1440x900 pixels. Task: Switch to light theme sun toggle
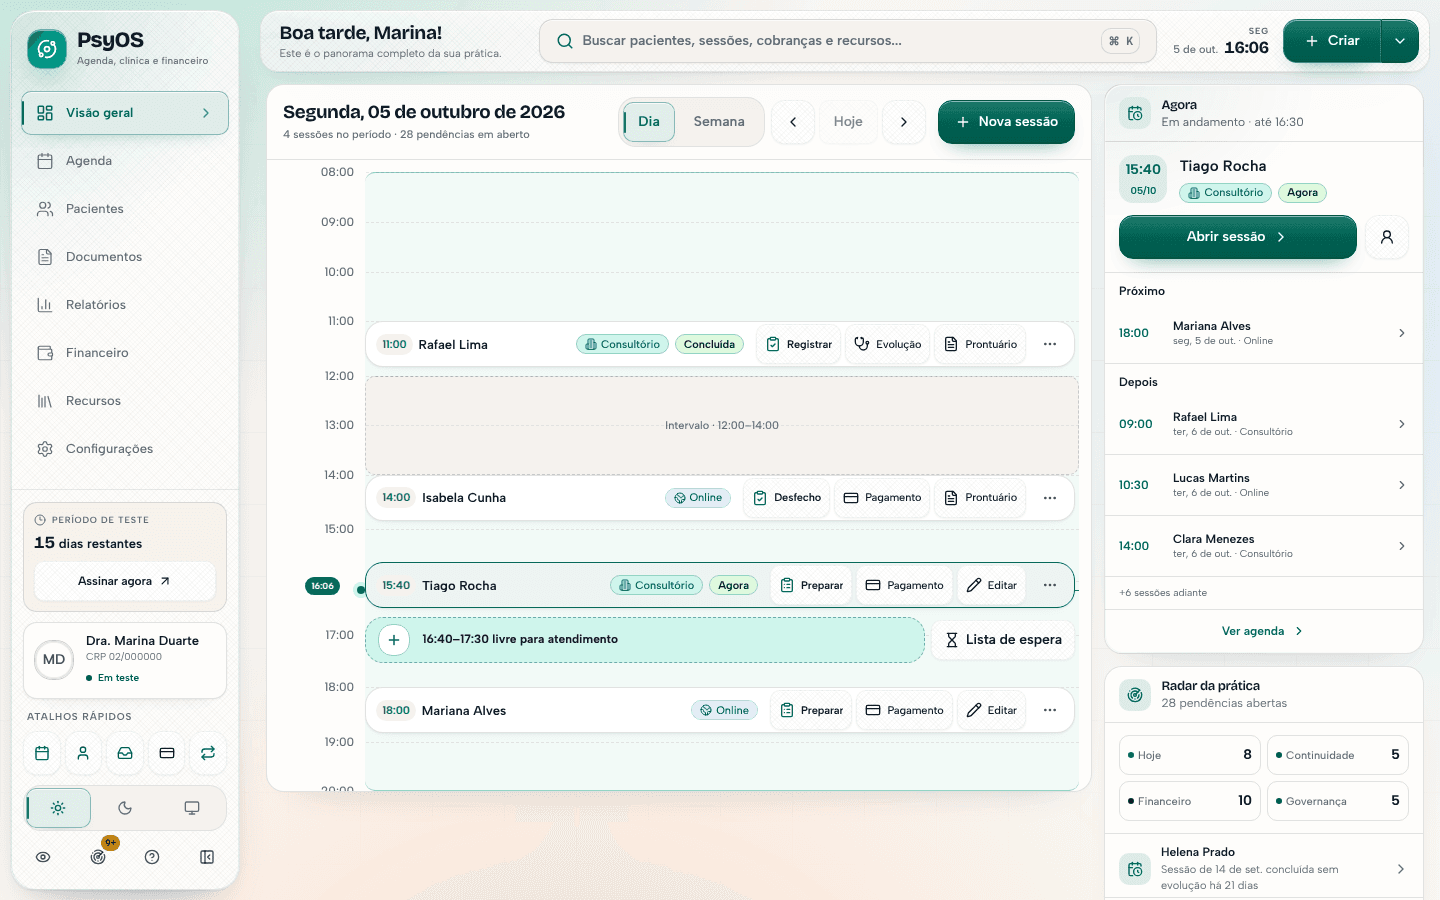(58, 808)
